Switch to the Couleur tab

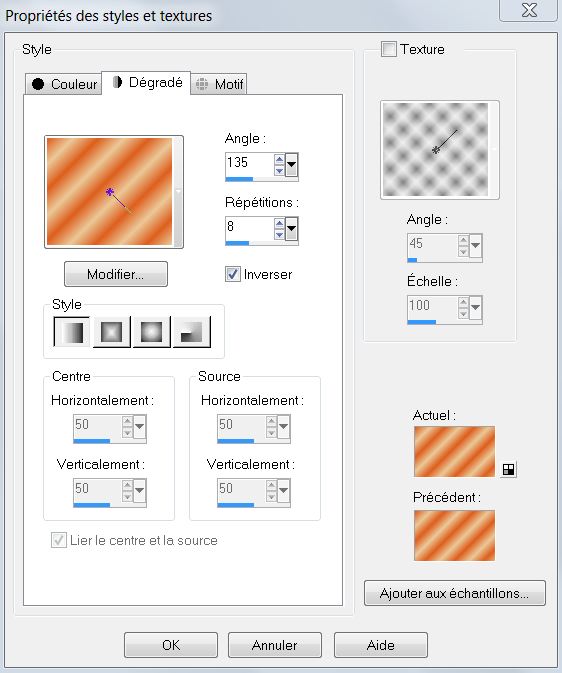tap(64, 84)
